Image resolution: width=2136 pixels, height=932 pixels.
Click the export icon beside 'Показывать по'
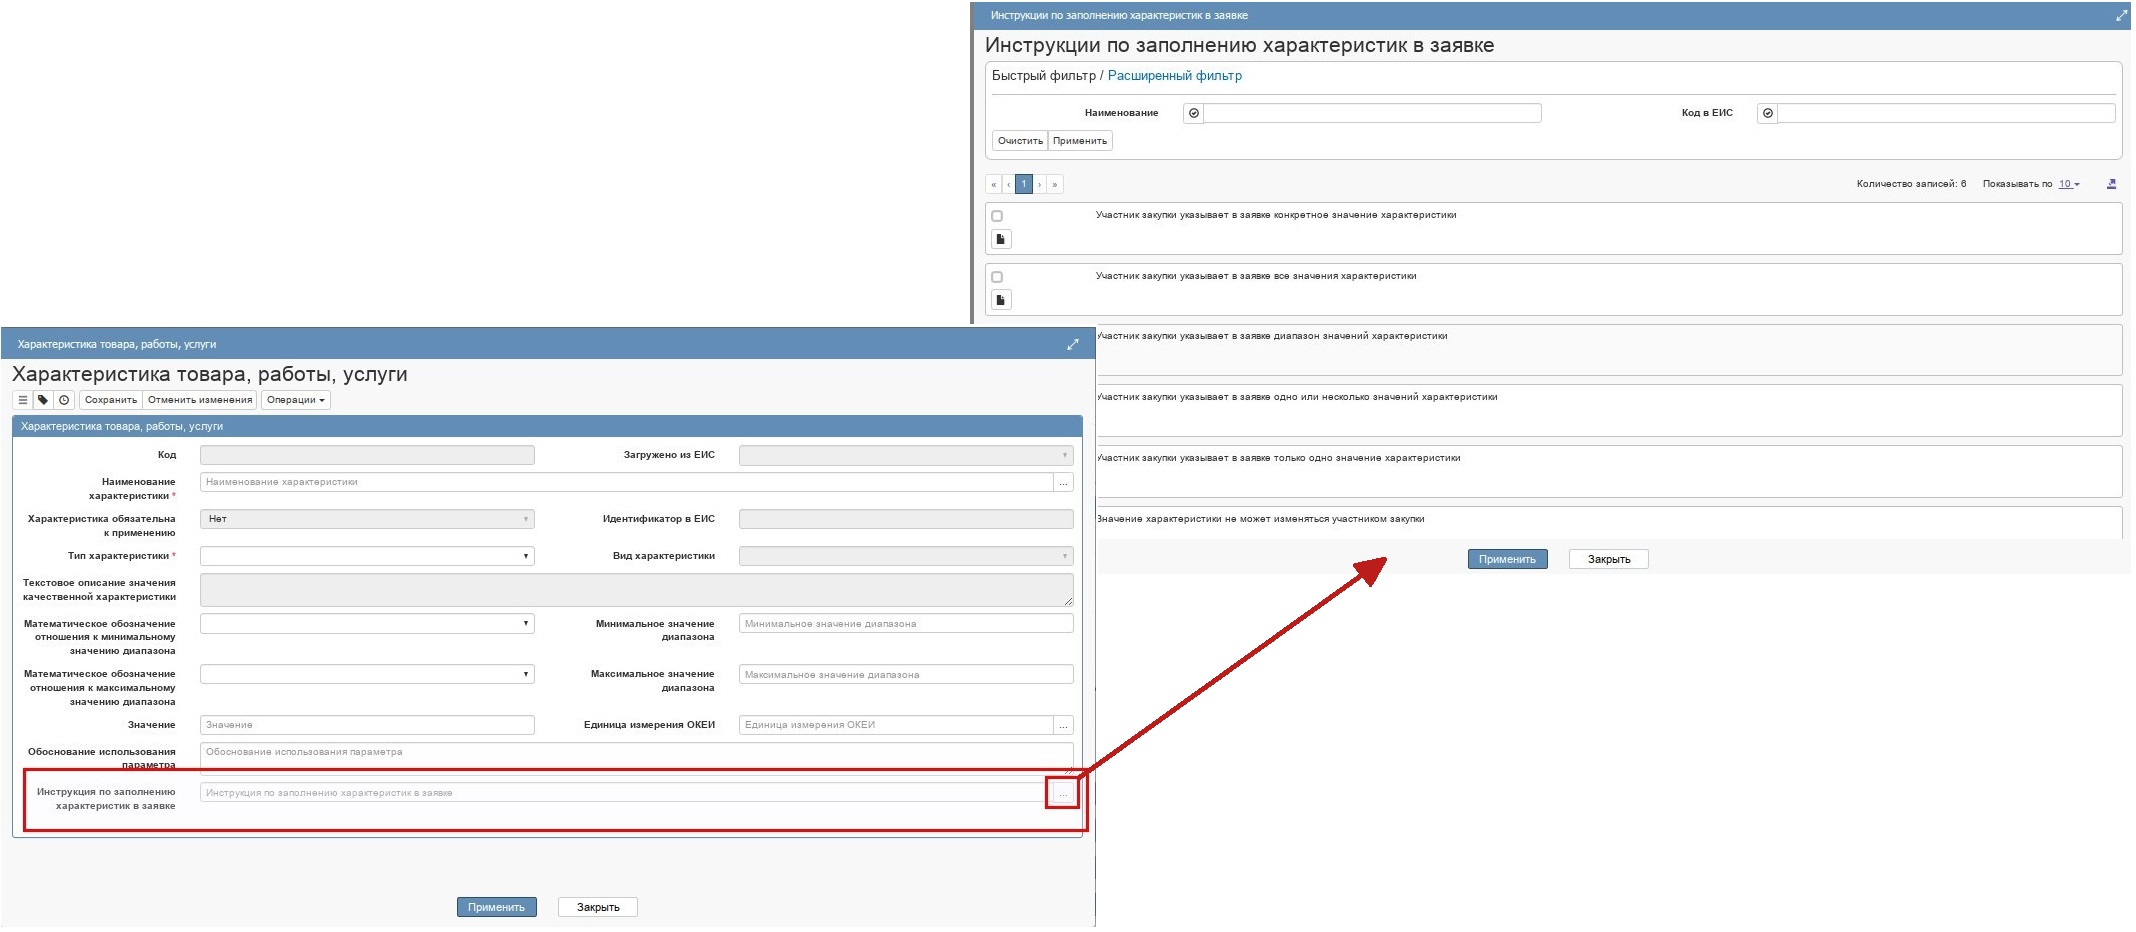2111,184
